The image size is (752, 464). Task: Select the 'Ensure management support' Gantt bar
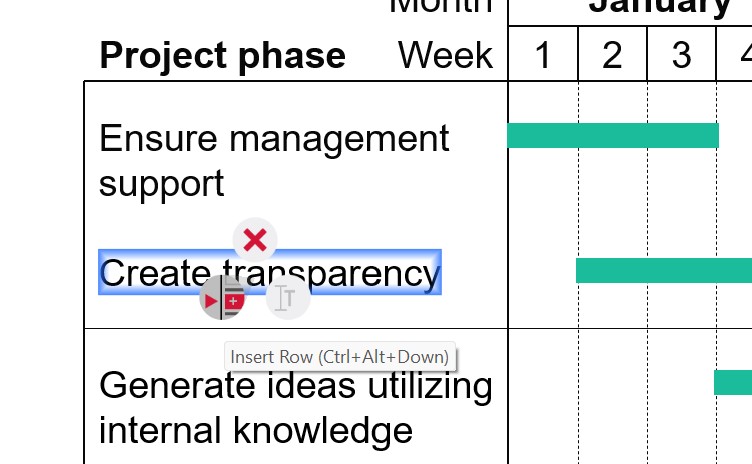tap(613, 135)
